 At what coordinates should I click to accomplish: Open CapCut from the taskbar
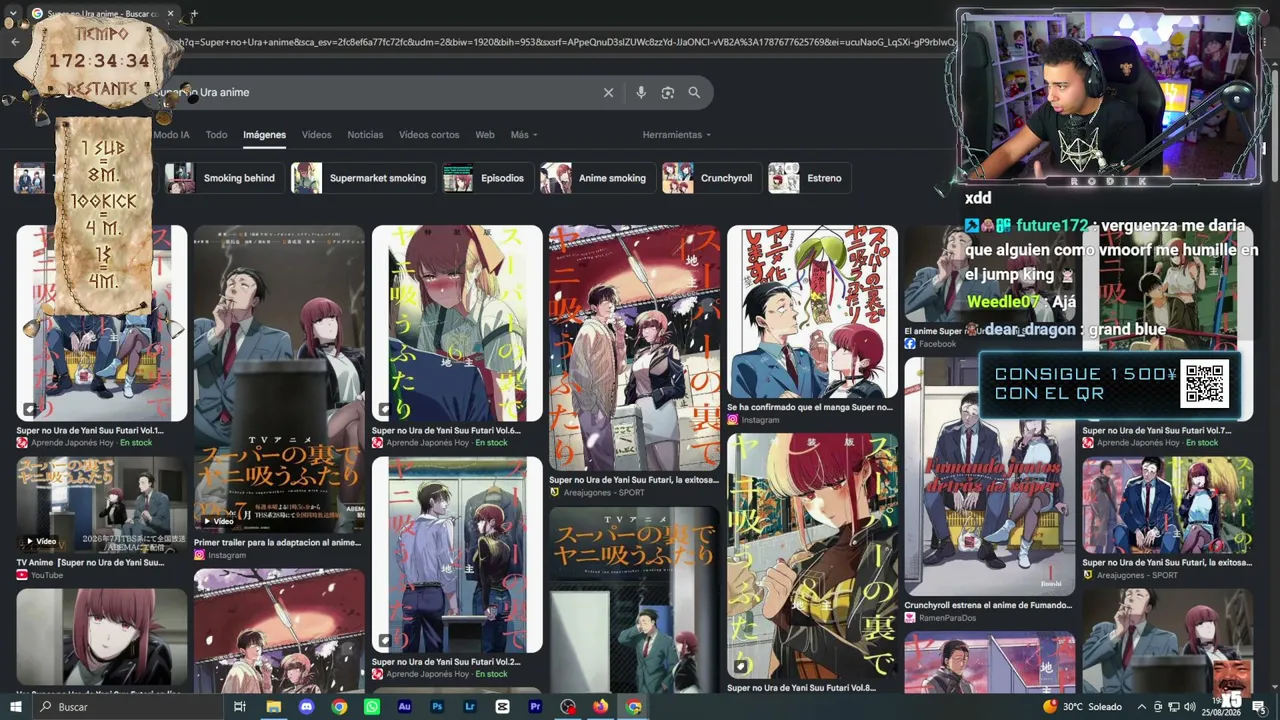click(x=503, y=707)
